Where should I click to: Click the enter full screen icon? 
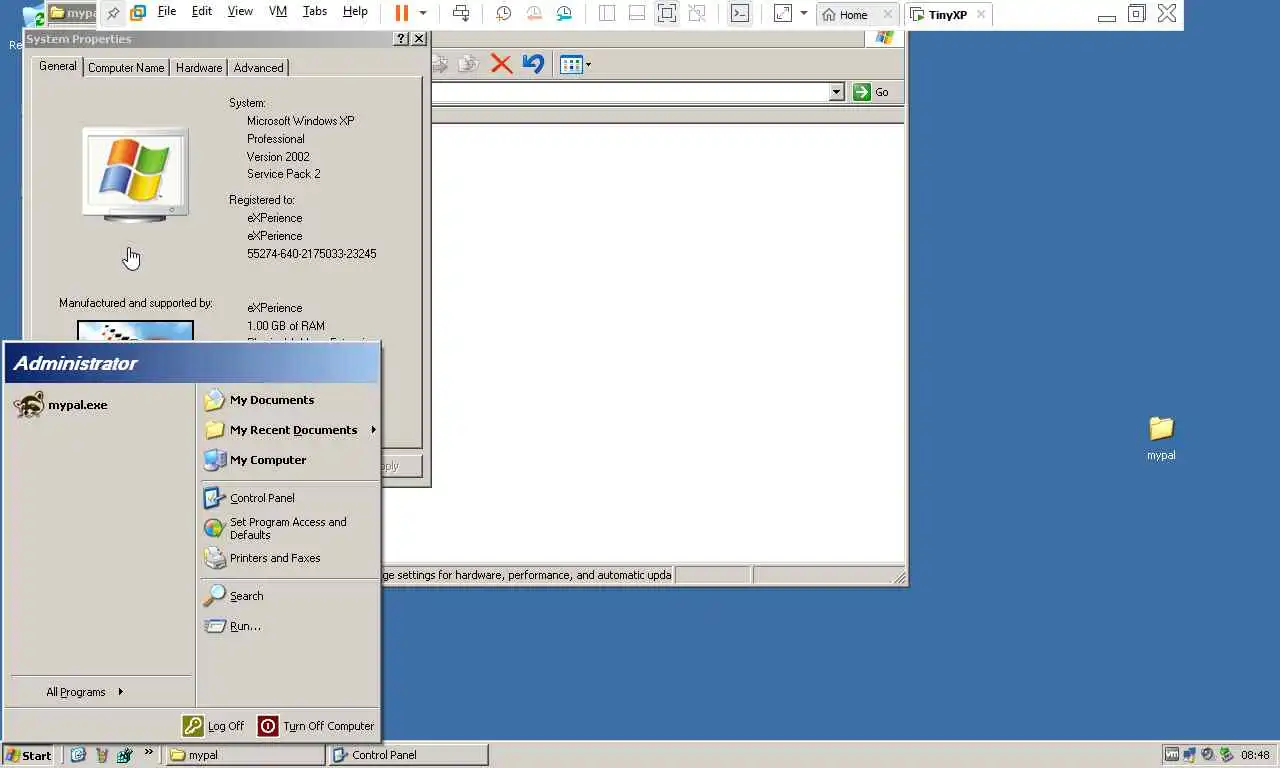coord(667,13)
